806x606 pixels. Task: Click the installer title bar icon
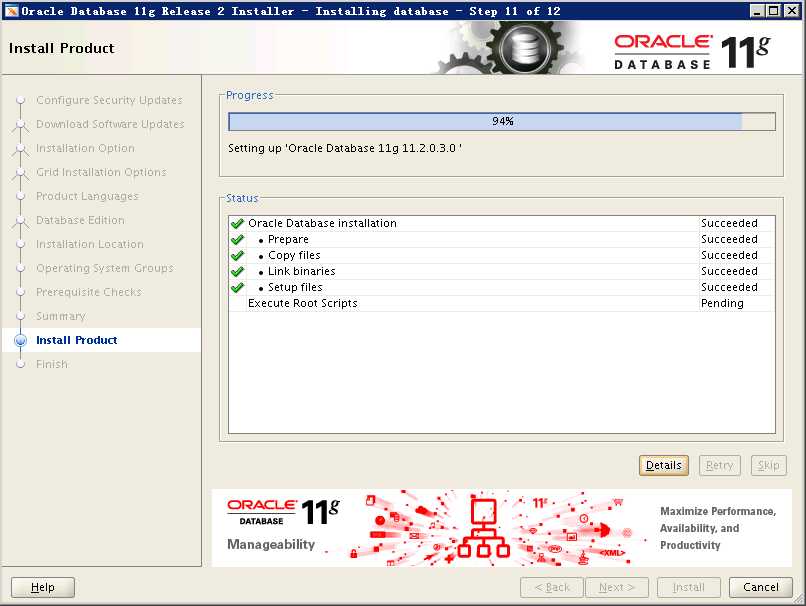click(11, 11)
